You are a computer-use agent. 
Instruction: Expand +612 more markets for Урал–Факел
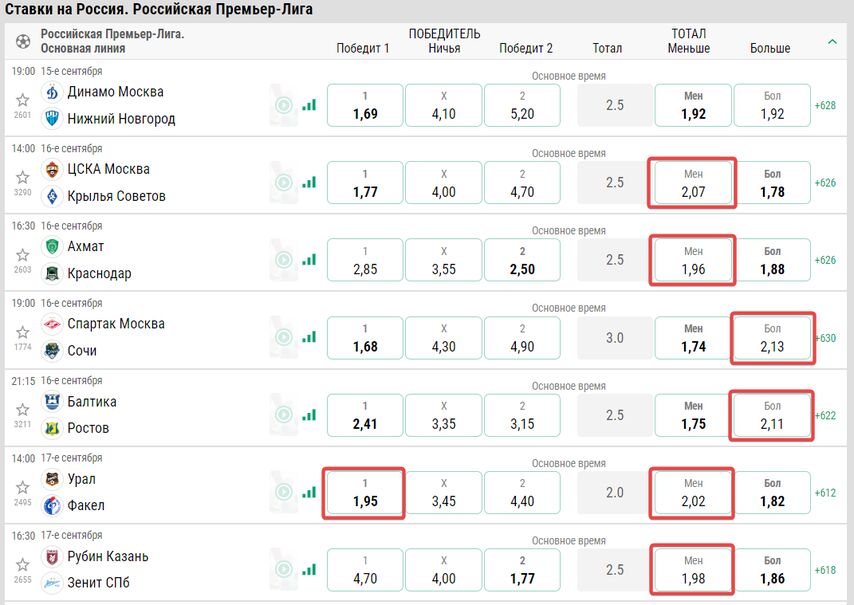(x=825, y=493)
